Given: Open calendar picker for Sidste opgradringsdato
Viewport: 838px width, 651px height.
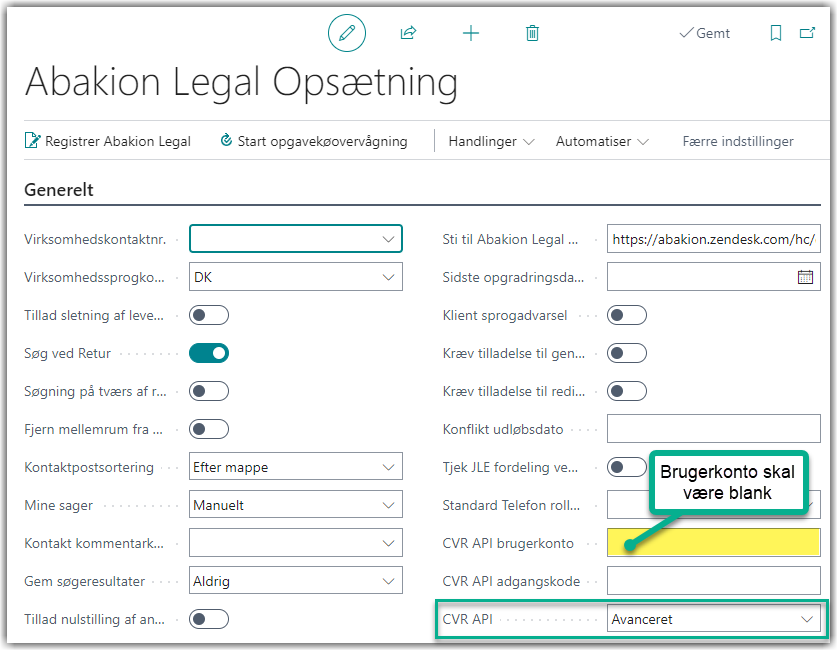Looking at the screenshot, I should click(805, 277).
